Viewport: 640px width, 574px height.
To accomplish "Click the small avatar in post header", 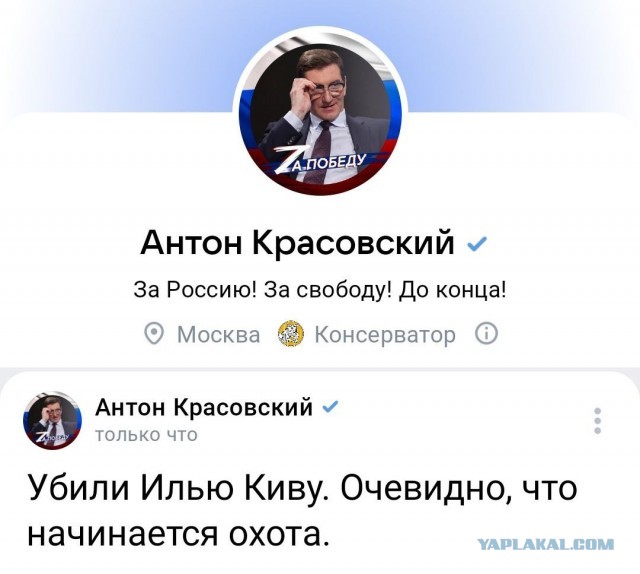I will point(52,420).
